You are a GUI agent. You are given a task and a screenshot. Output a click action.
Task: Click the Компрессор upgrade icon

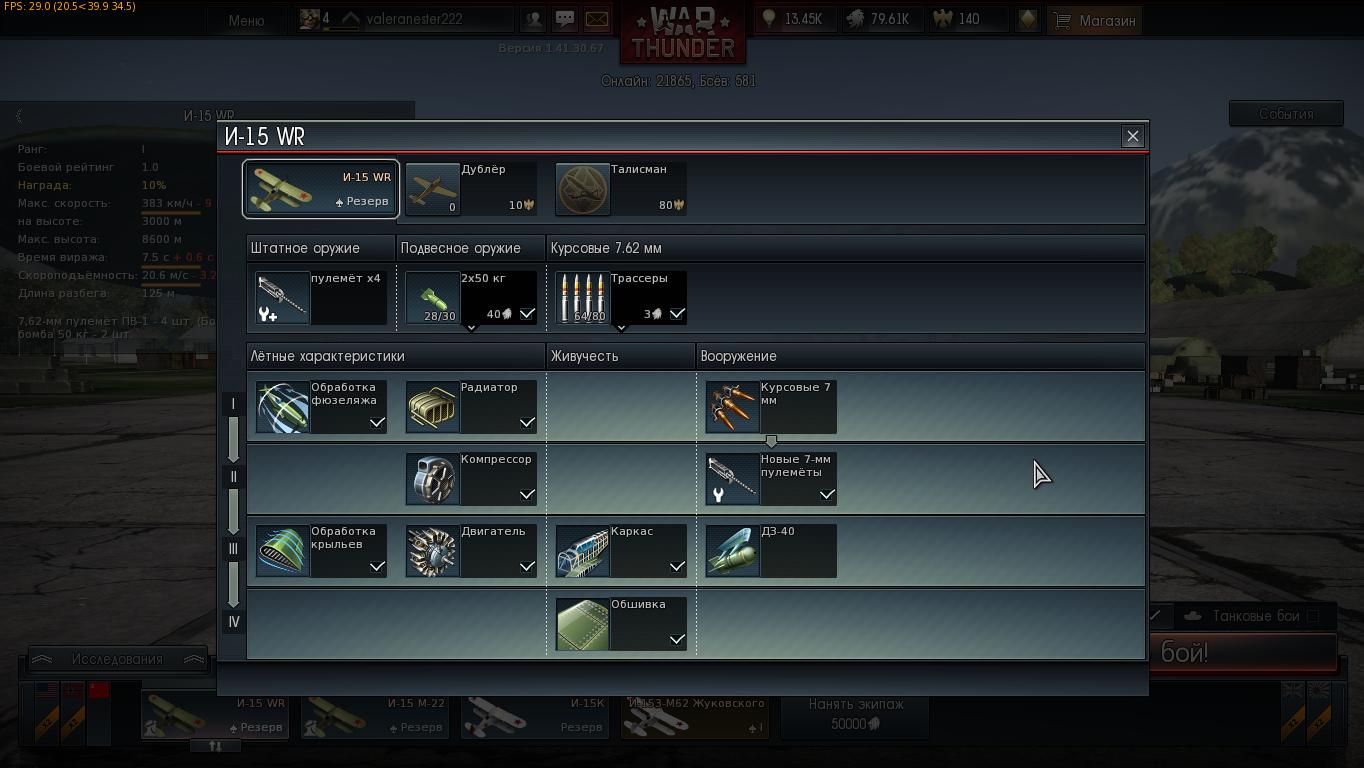[x=432, y=479]
